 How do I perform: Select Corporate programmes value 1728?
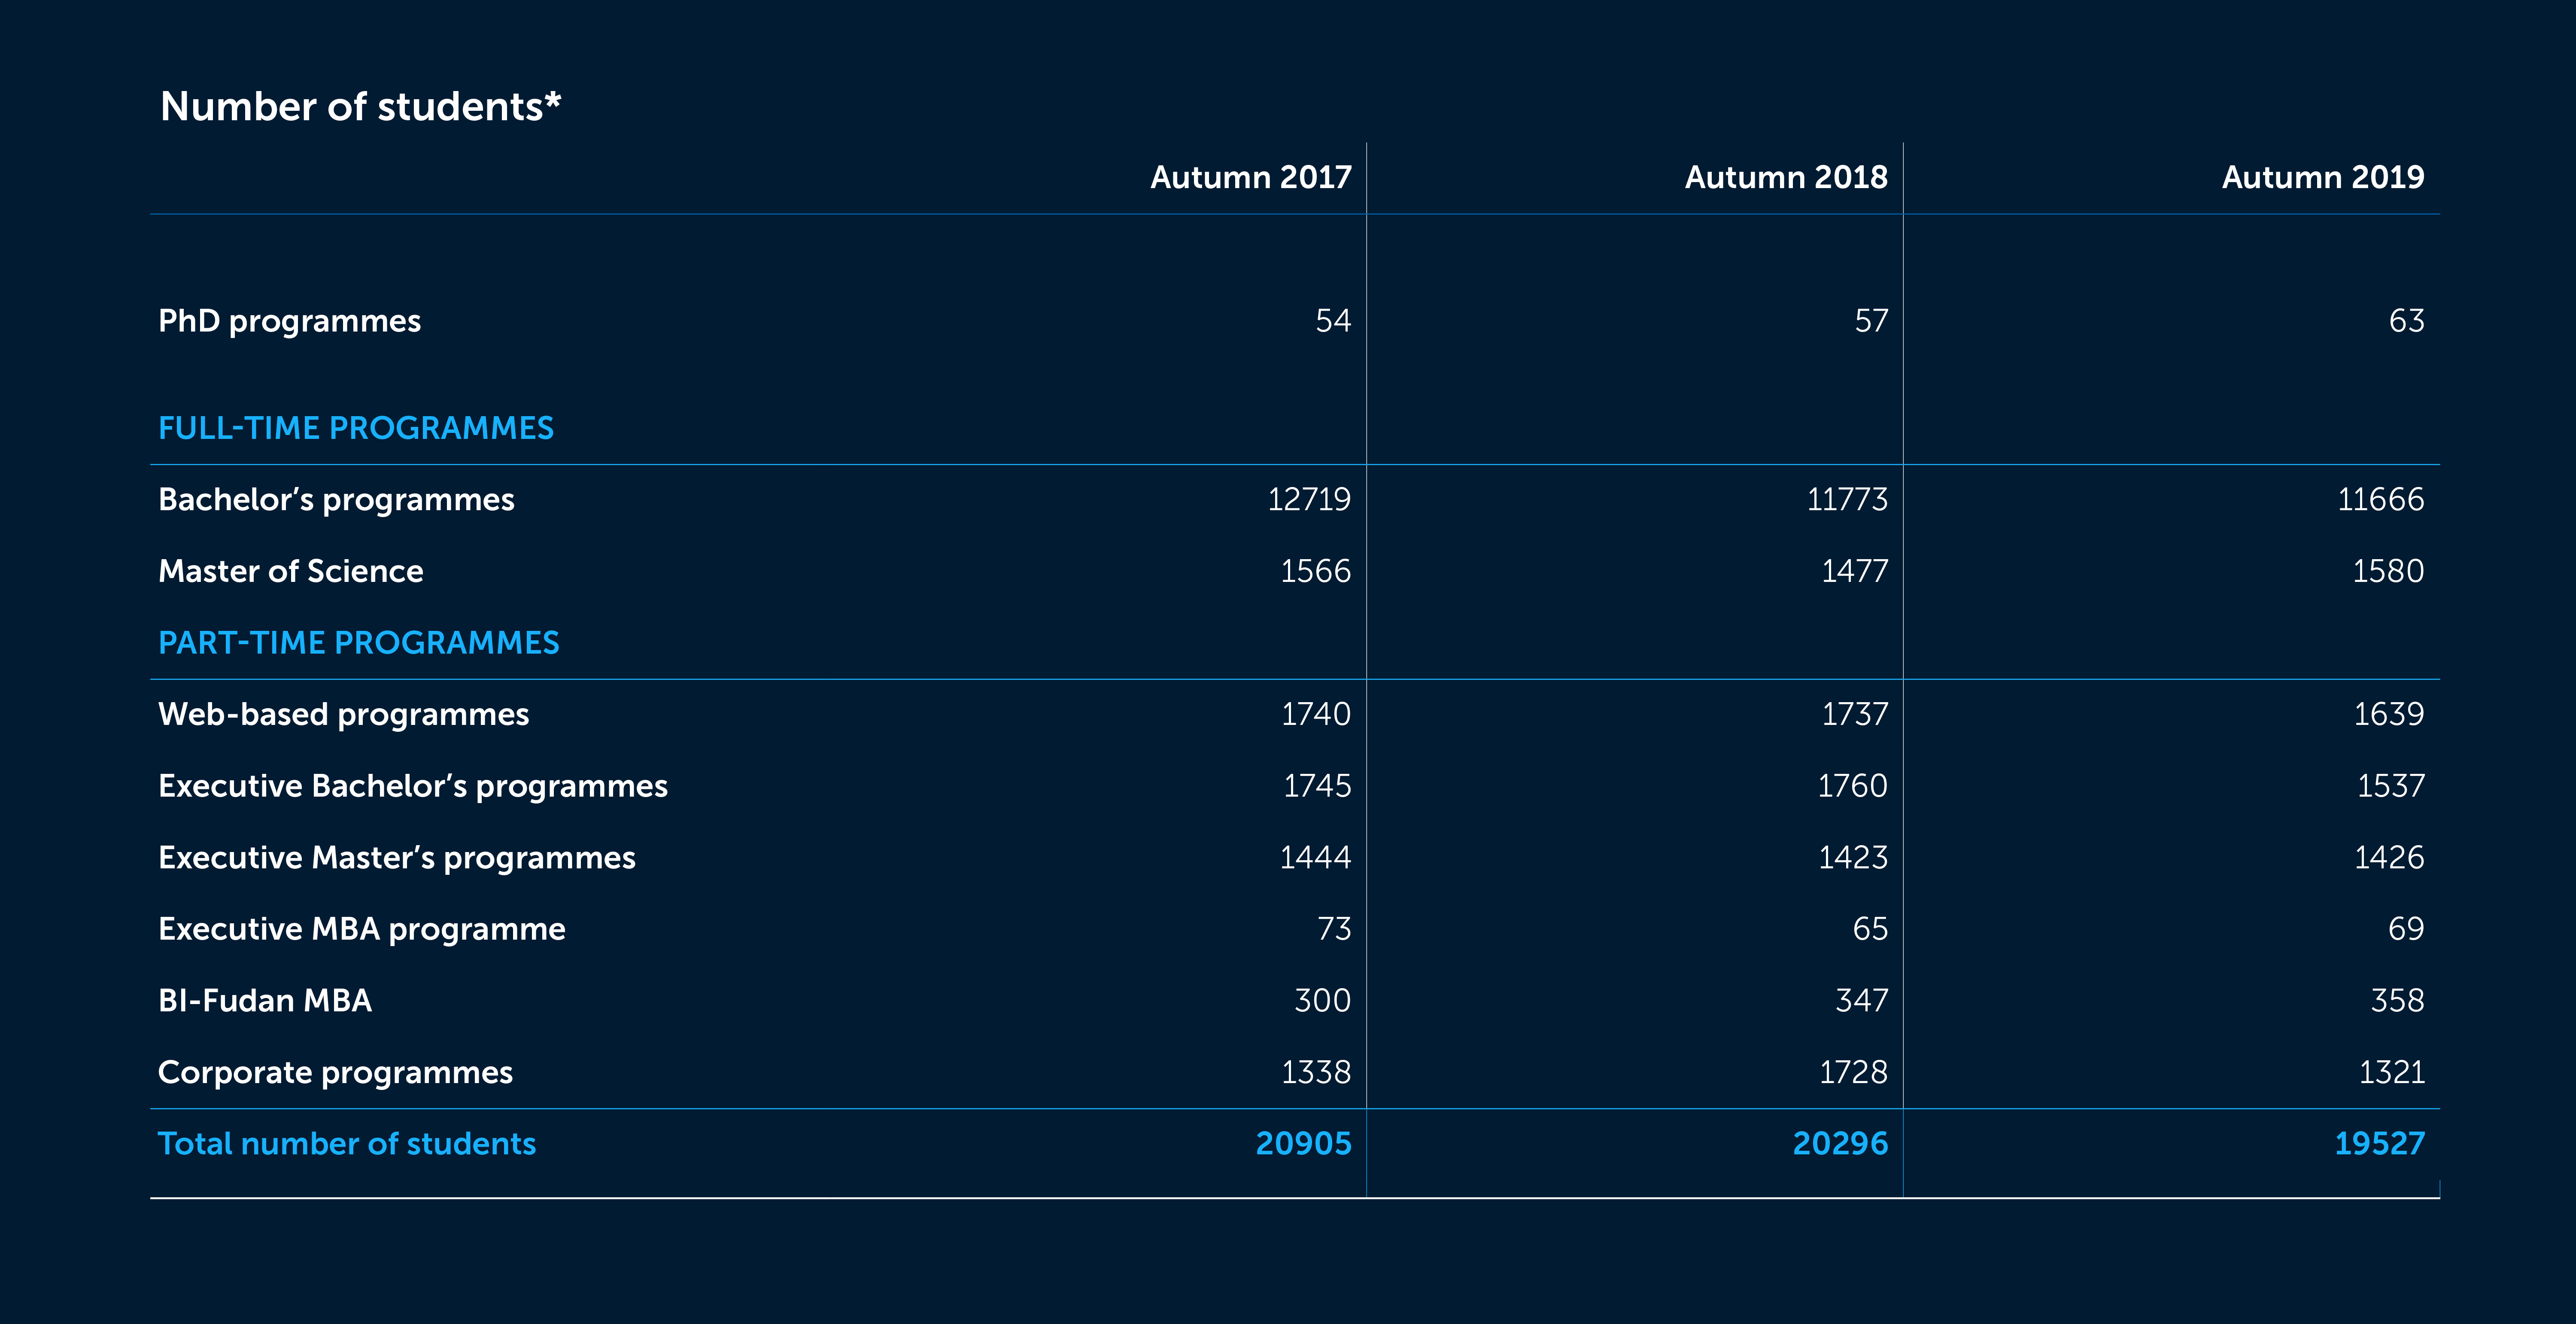pos(1854,1072)
